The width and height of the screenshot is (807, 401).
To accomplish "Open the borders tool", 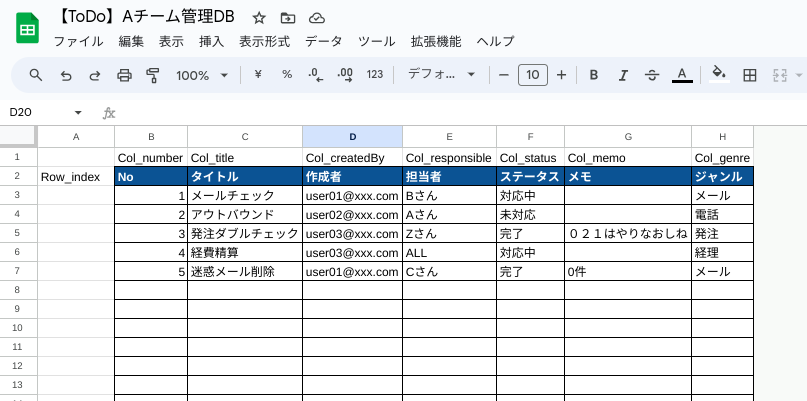I will [750, 75].
